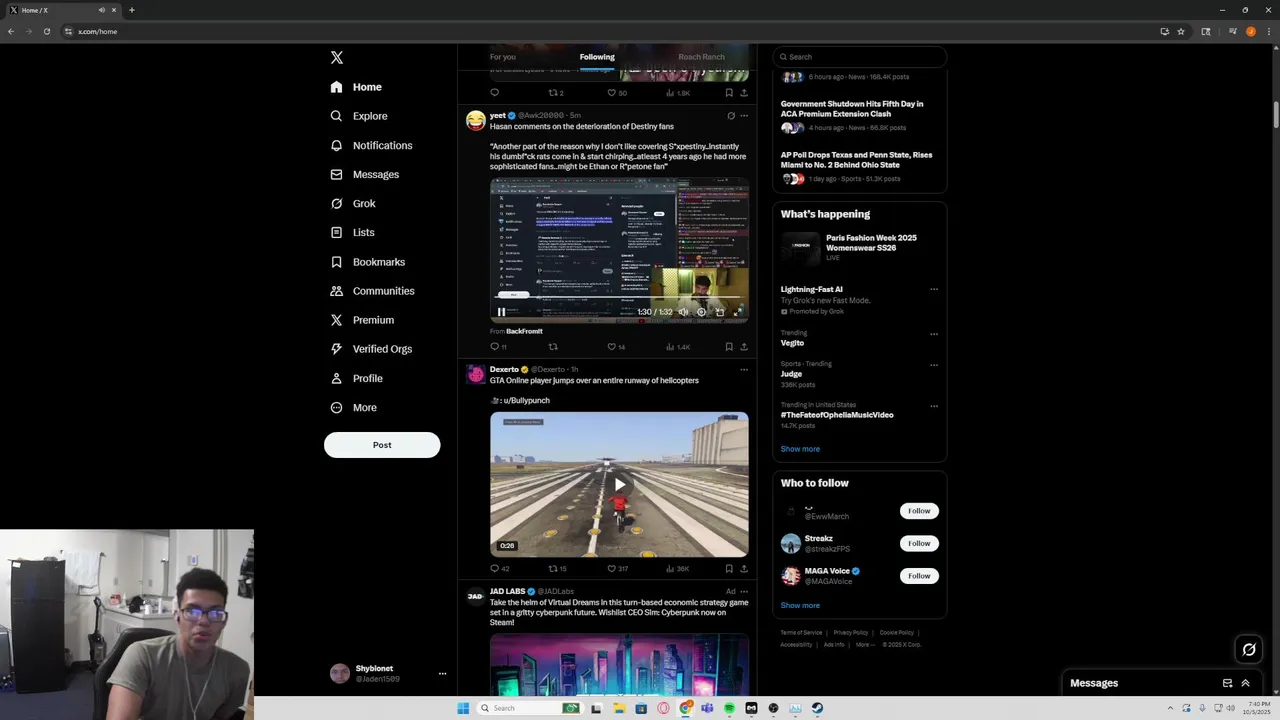Viewport: 1280px width, 720px height.
Task: Open account menu next to Shybionet
Action: [442, 674]
